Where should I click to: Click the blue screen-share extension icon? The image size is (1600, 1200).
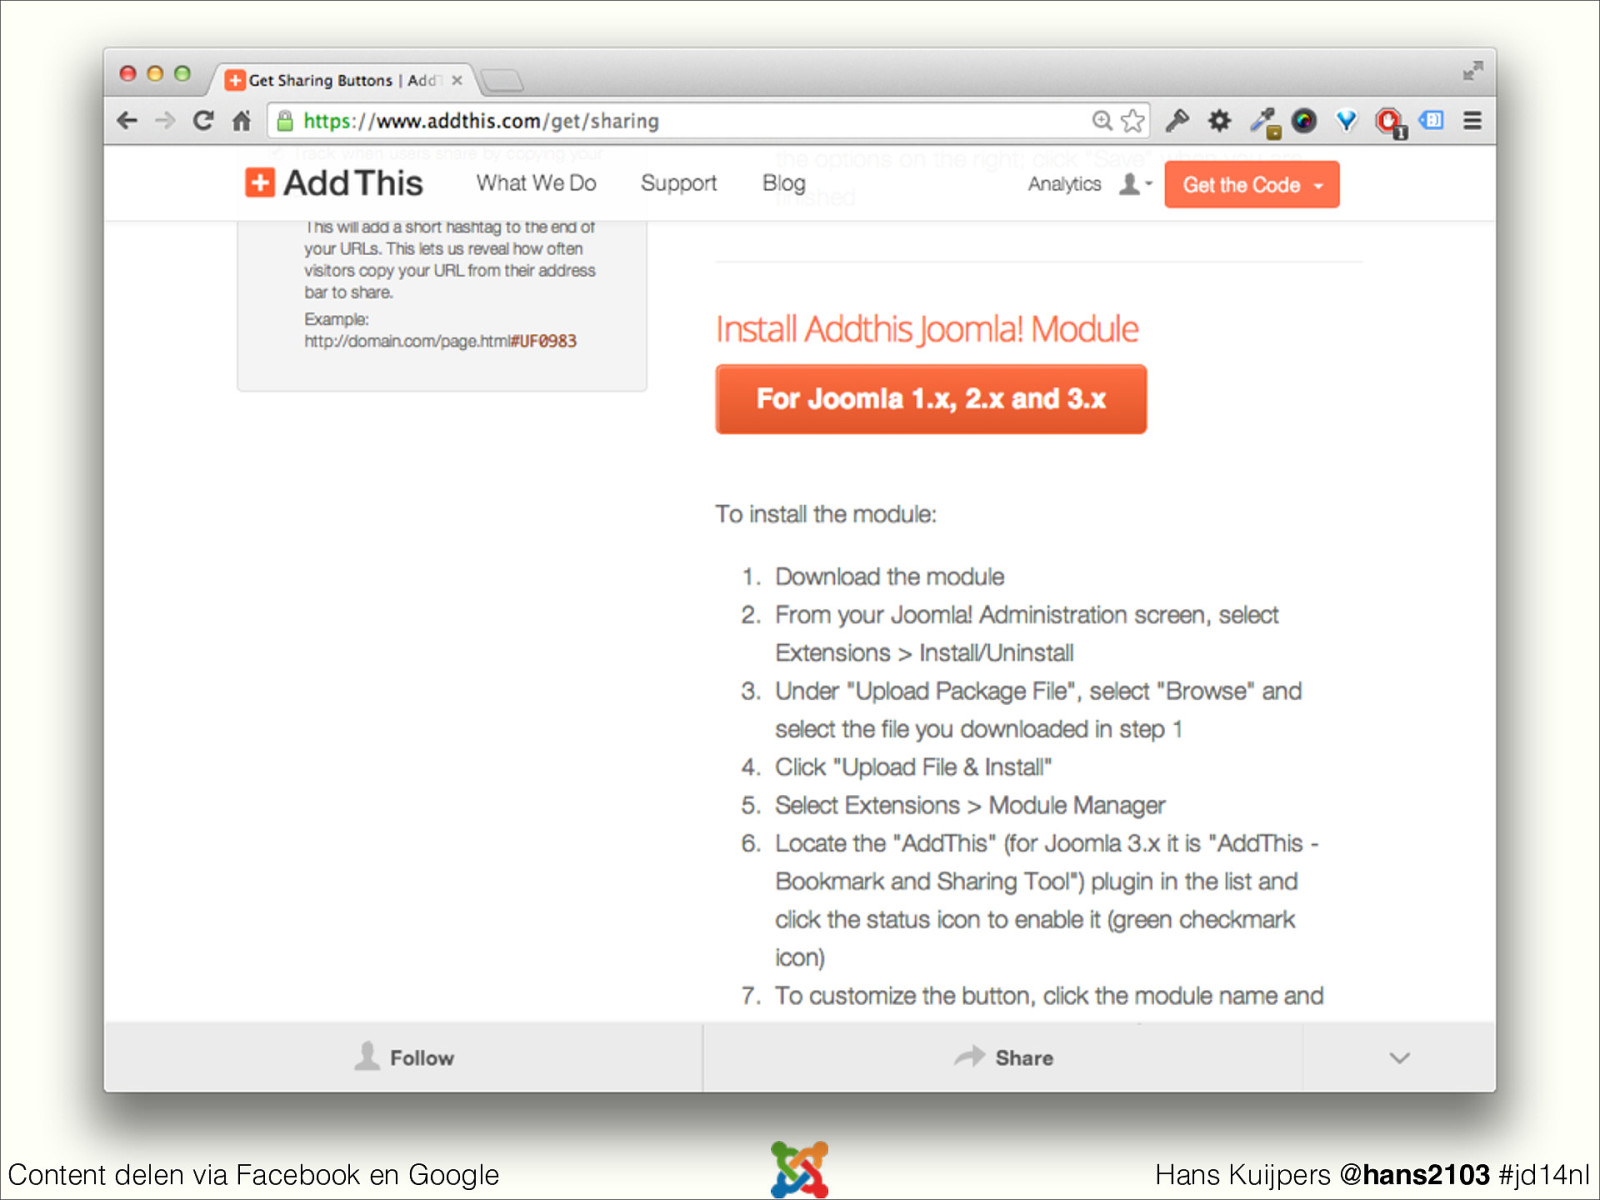coord(1432,121)
